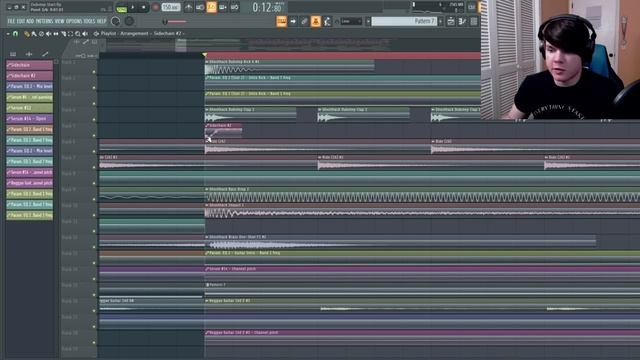Open first Ghosthack Dubstep Clap clip menu arrow
640x360 pixels.
click(x=207, y=110)
